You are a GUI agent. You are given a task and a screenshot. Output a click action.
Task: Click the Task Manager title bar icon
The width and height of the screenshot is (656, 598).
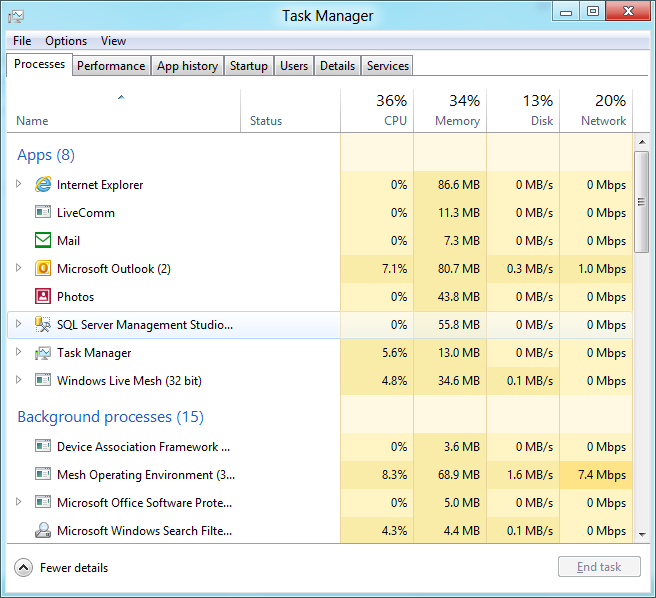(16, 16)
